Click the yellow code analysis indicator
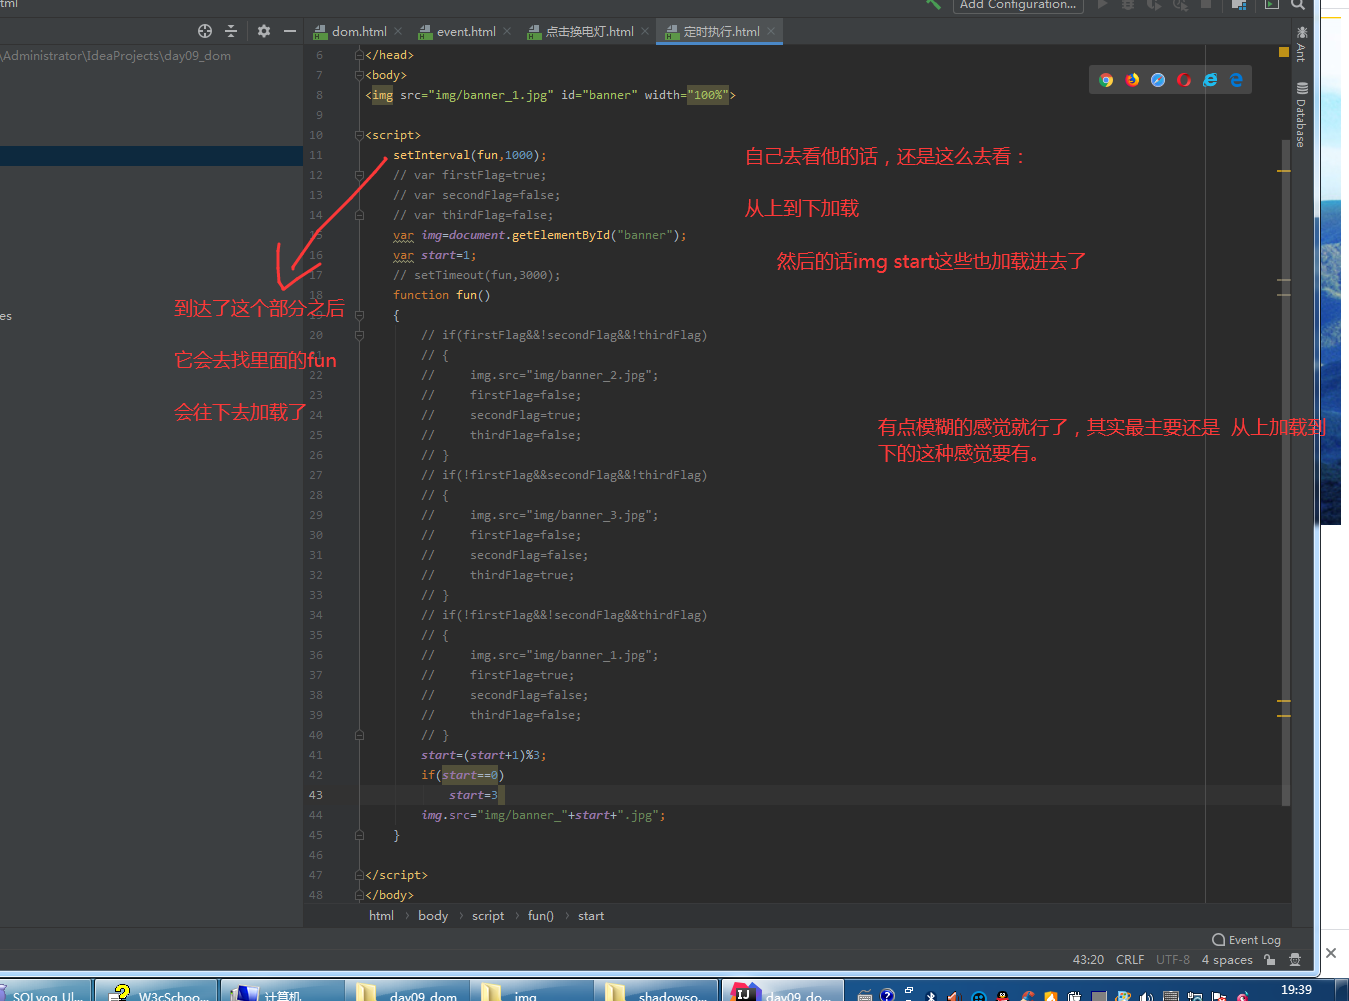1349x1001 pixels. point(1284,51)
